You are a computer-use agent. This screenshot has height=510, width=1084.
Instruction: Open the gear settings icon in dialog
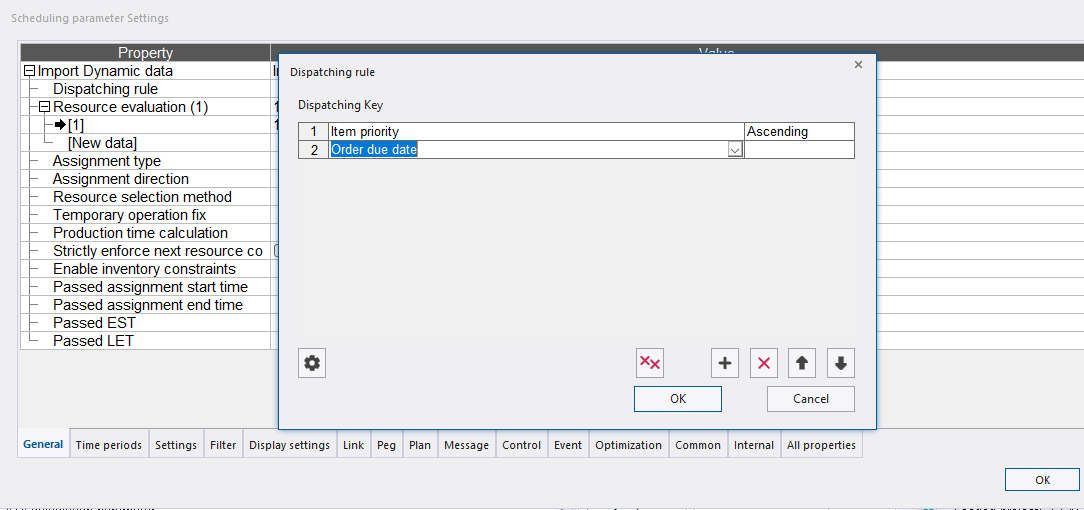pos(312,363)
